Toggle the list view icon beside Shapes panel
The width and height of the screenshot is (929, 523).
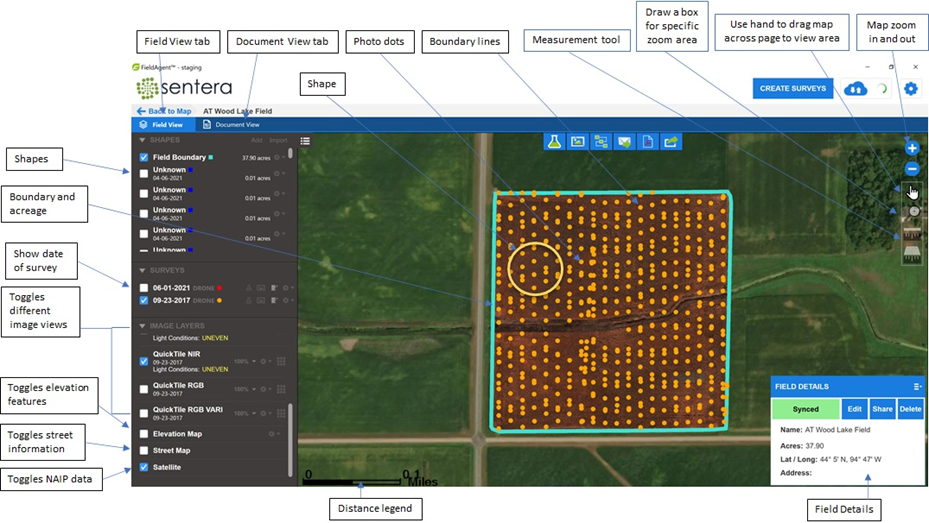305,141
